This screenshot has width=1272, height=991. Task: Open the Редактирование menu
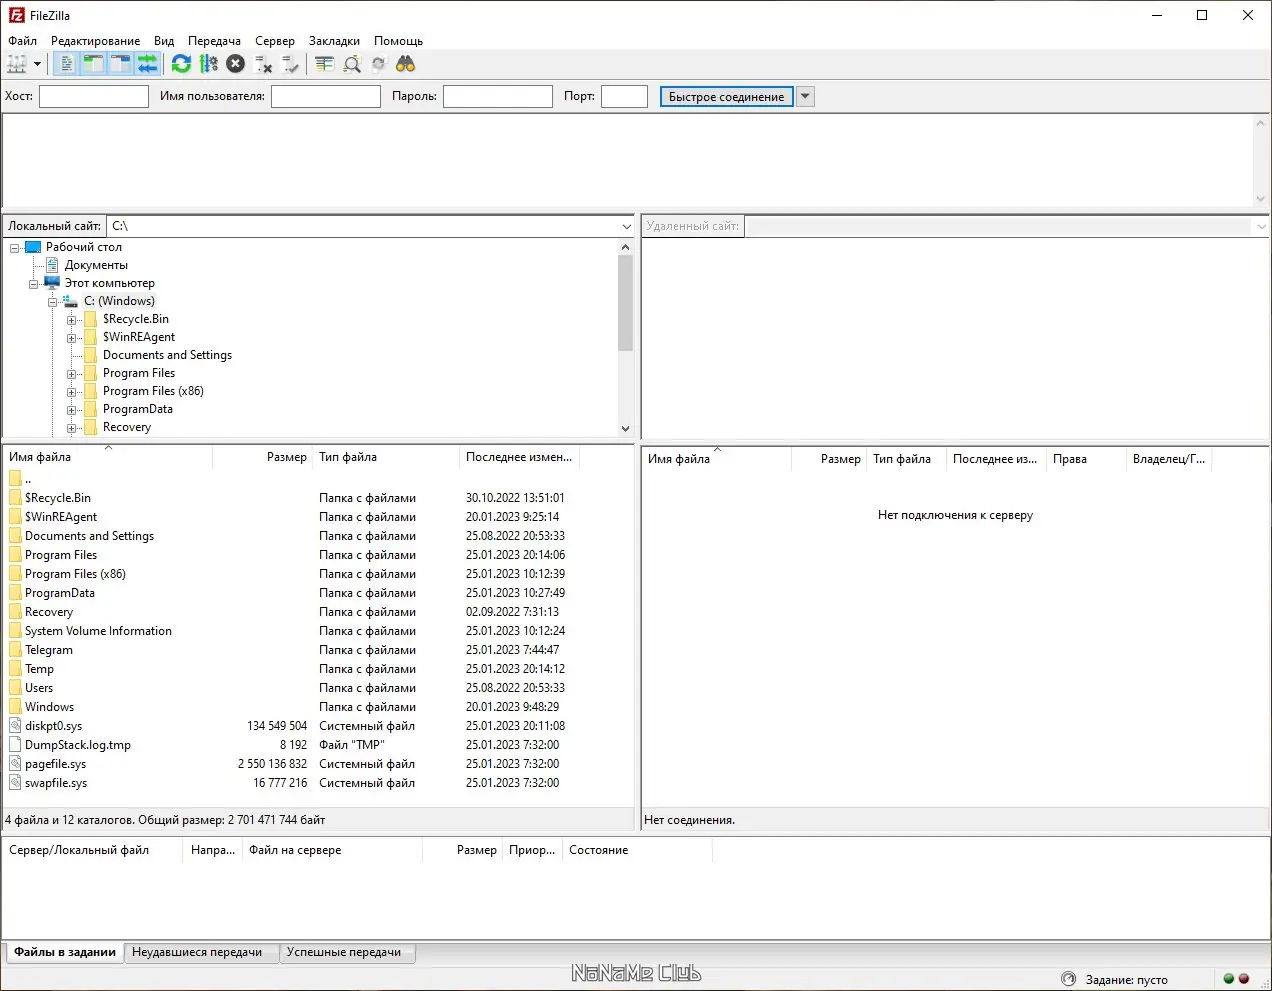tap(95, 41)
